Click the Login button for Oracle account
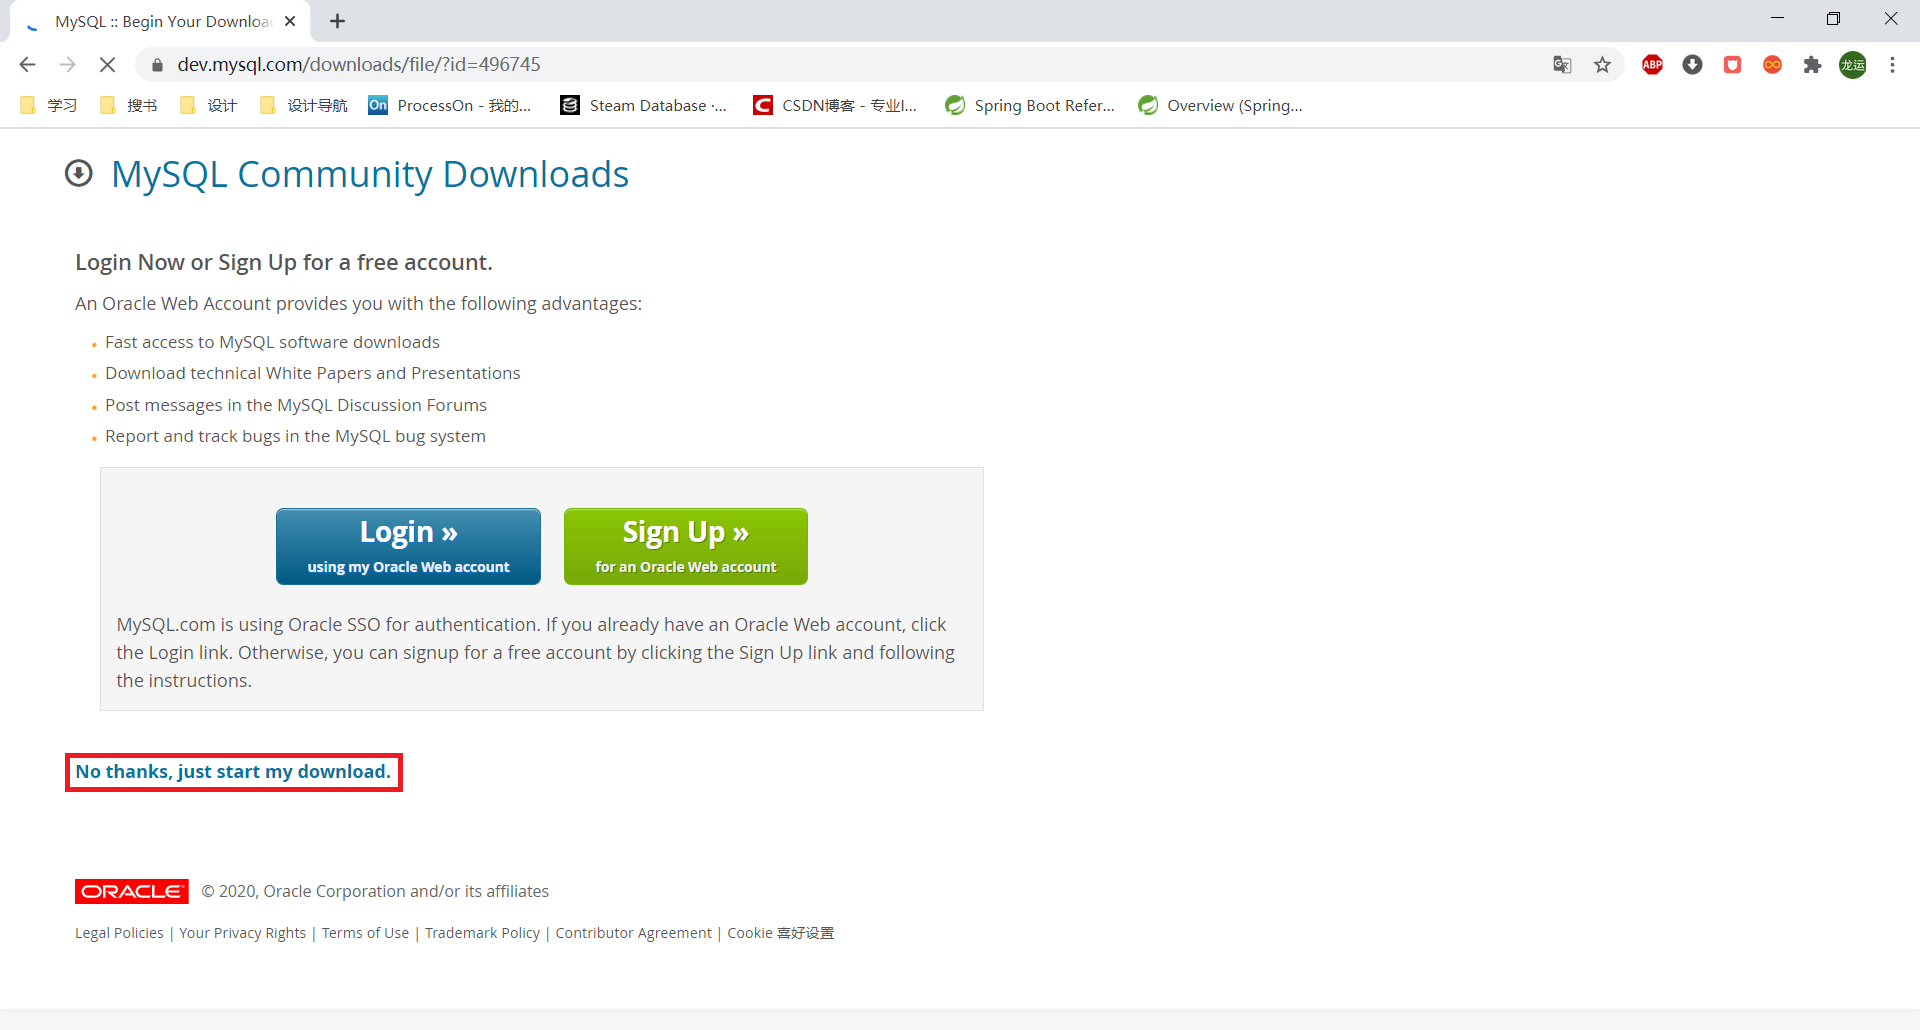The height and width of the screenshot is (1030, 1920). [x=408, y=546]
